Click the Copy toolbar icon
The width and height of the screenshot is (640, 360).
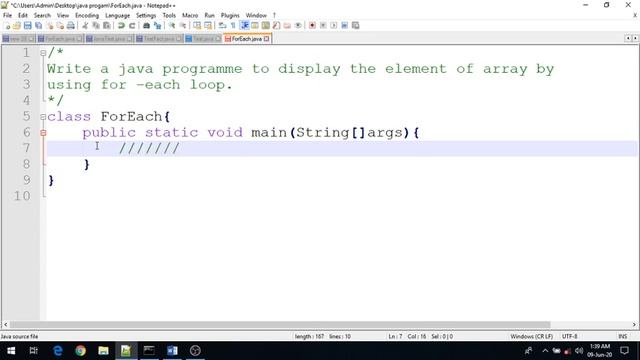[x=96, y=26]
